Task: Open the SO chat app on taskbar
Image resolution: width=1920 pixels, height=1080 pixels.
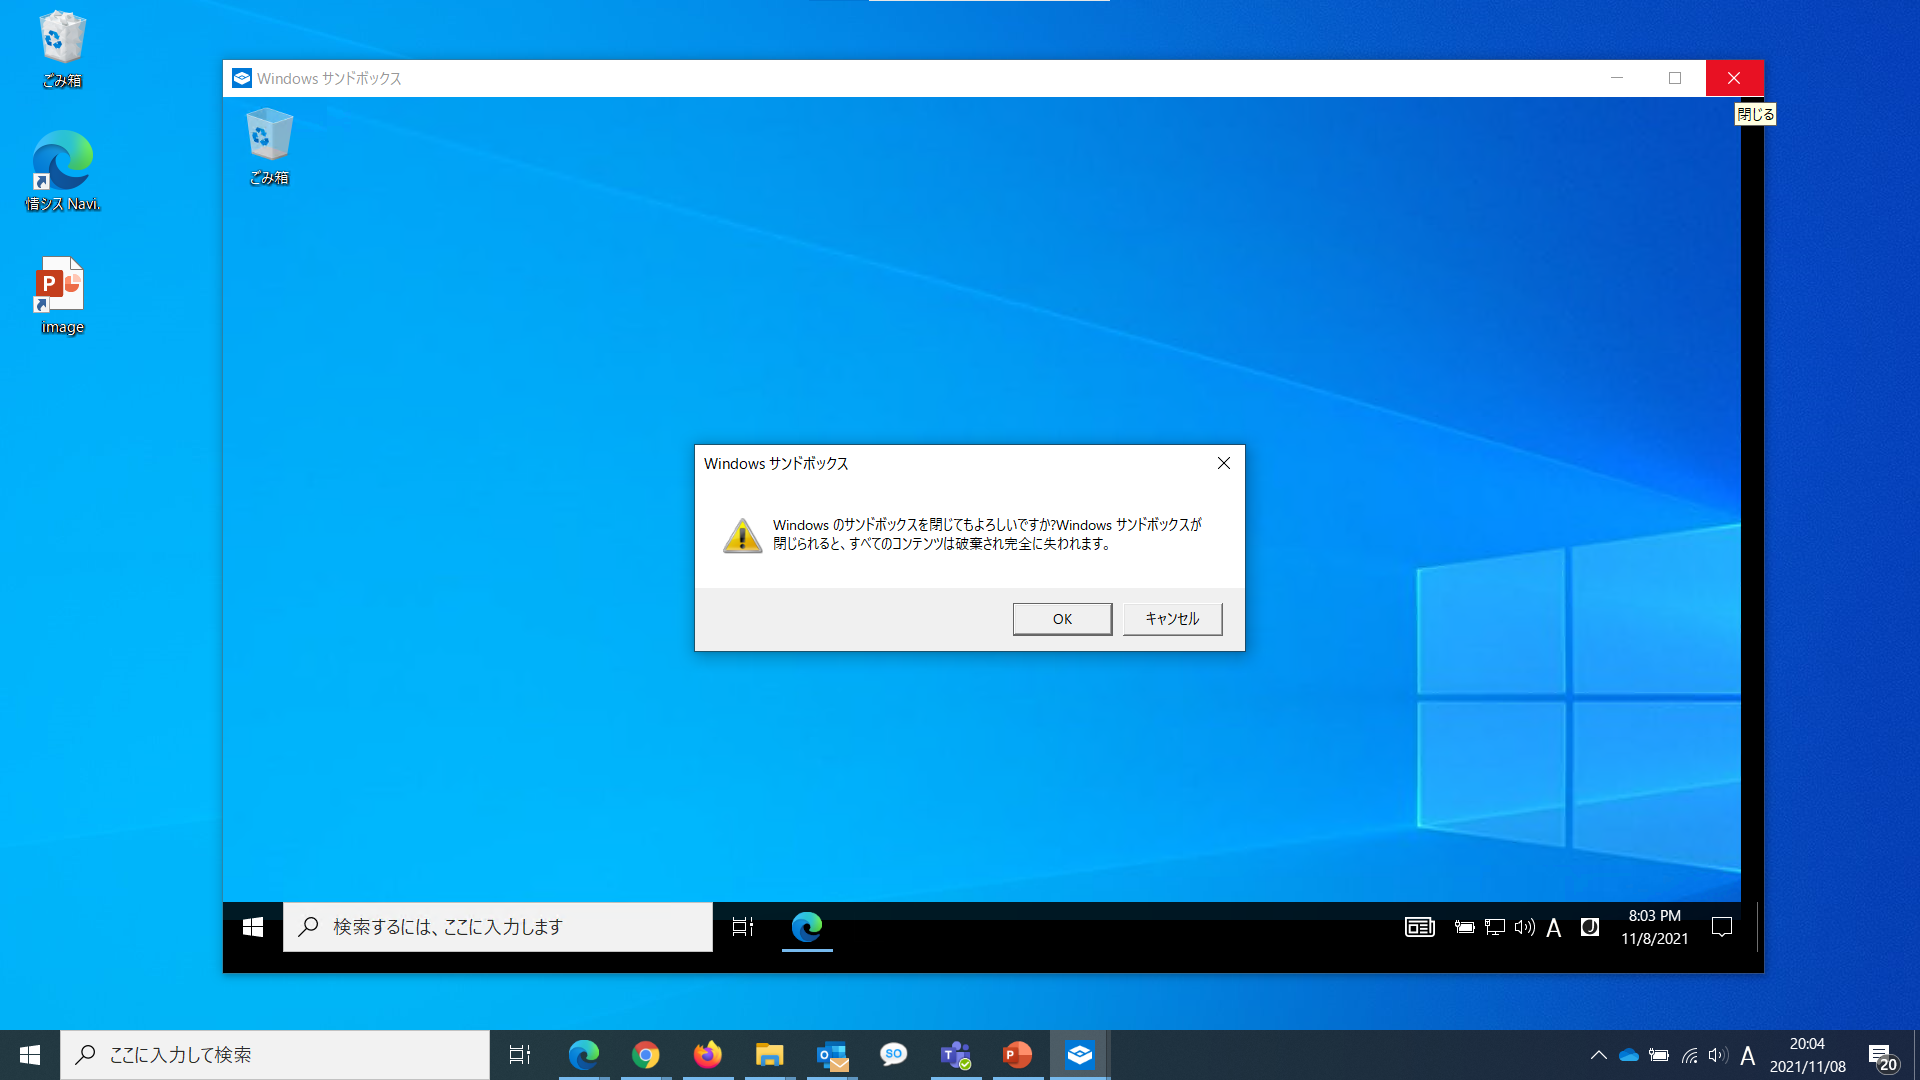Action: point(894,1055)
